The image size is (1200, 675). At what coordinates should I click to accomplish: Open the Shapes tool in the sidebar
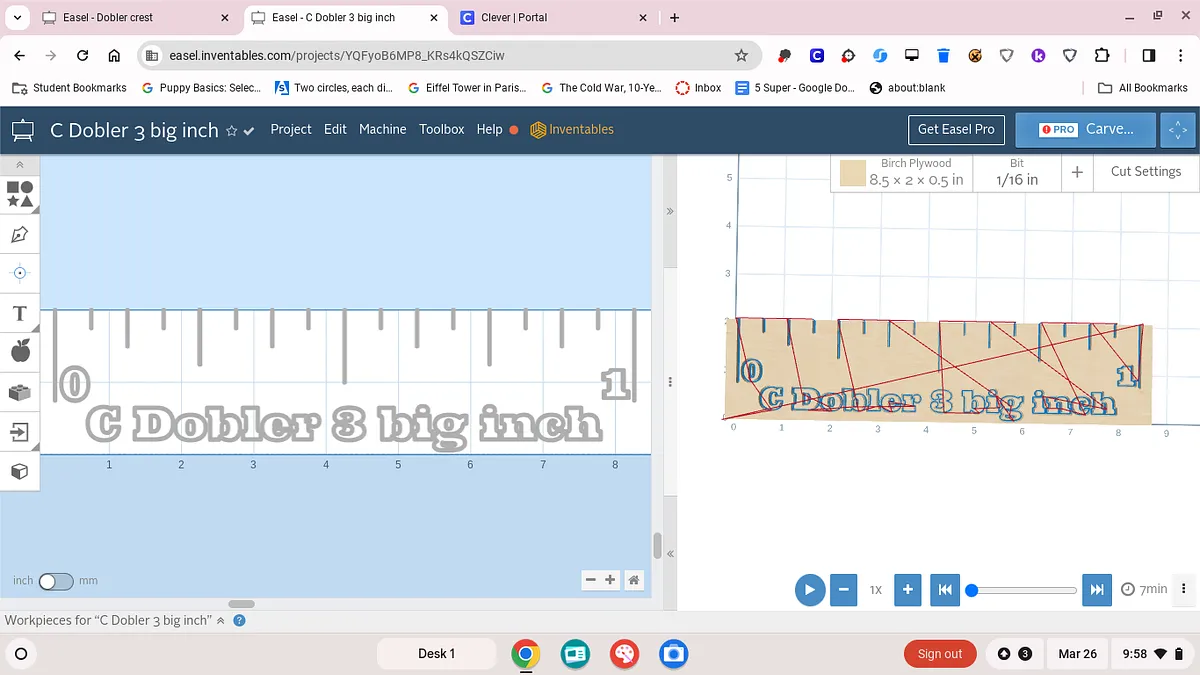pyautogui.click(x=20, y=194)
